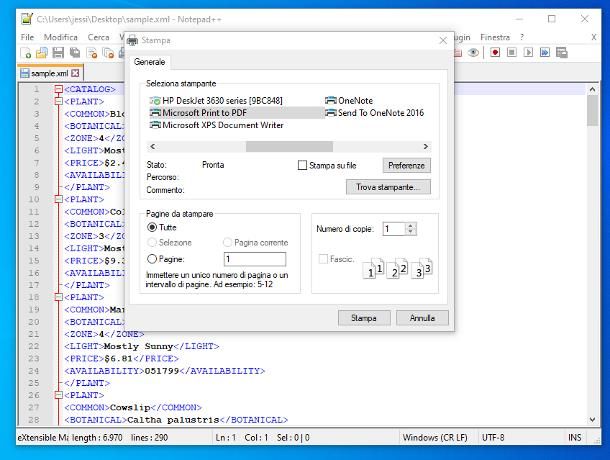This screenshot has width=610, height=460.
Task: Decrease number of copies with spinner down arrow
Action: tap(410, 232)
